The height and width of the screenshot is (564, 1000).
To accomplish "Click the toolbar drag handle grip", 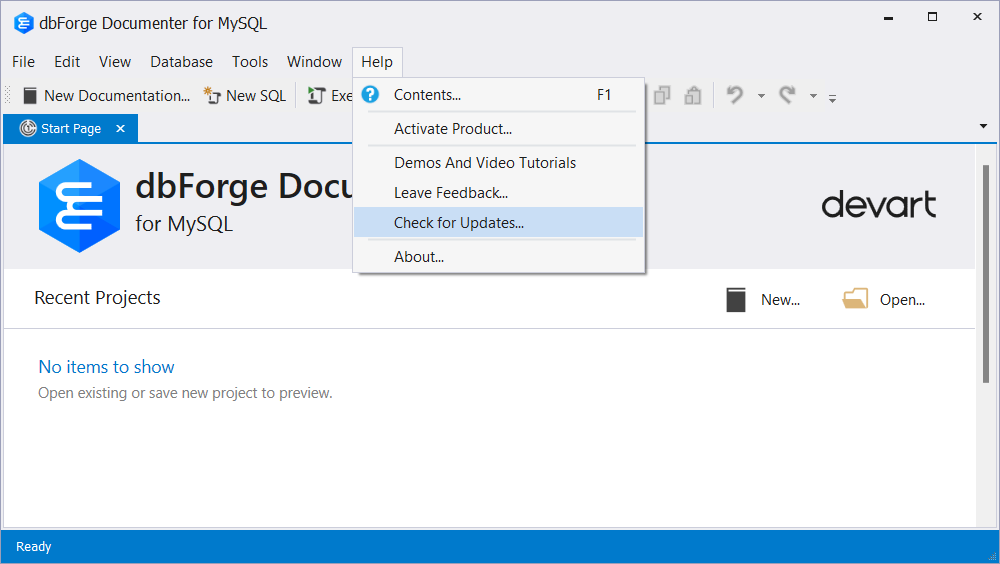I will (8, 96).
